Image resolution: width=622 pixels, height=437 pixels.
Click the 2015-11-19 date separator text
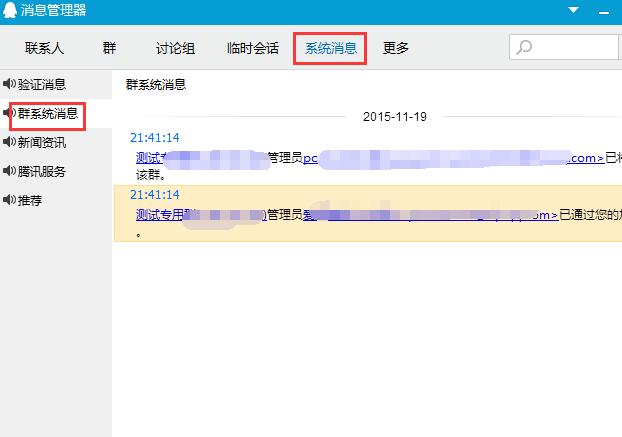(395, 117)
